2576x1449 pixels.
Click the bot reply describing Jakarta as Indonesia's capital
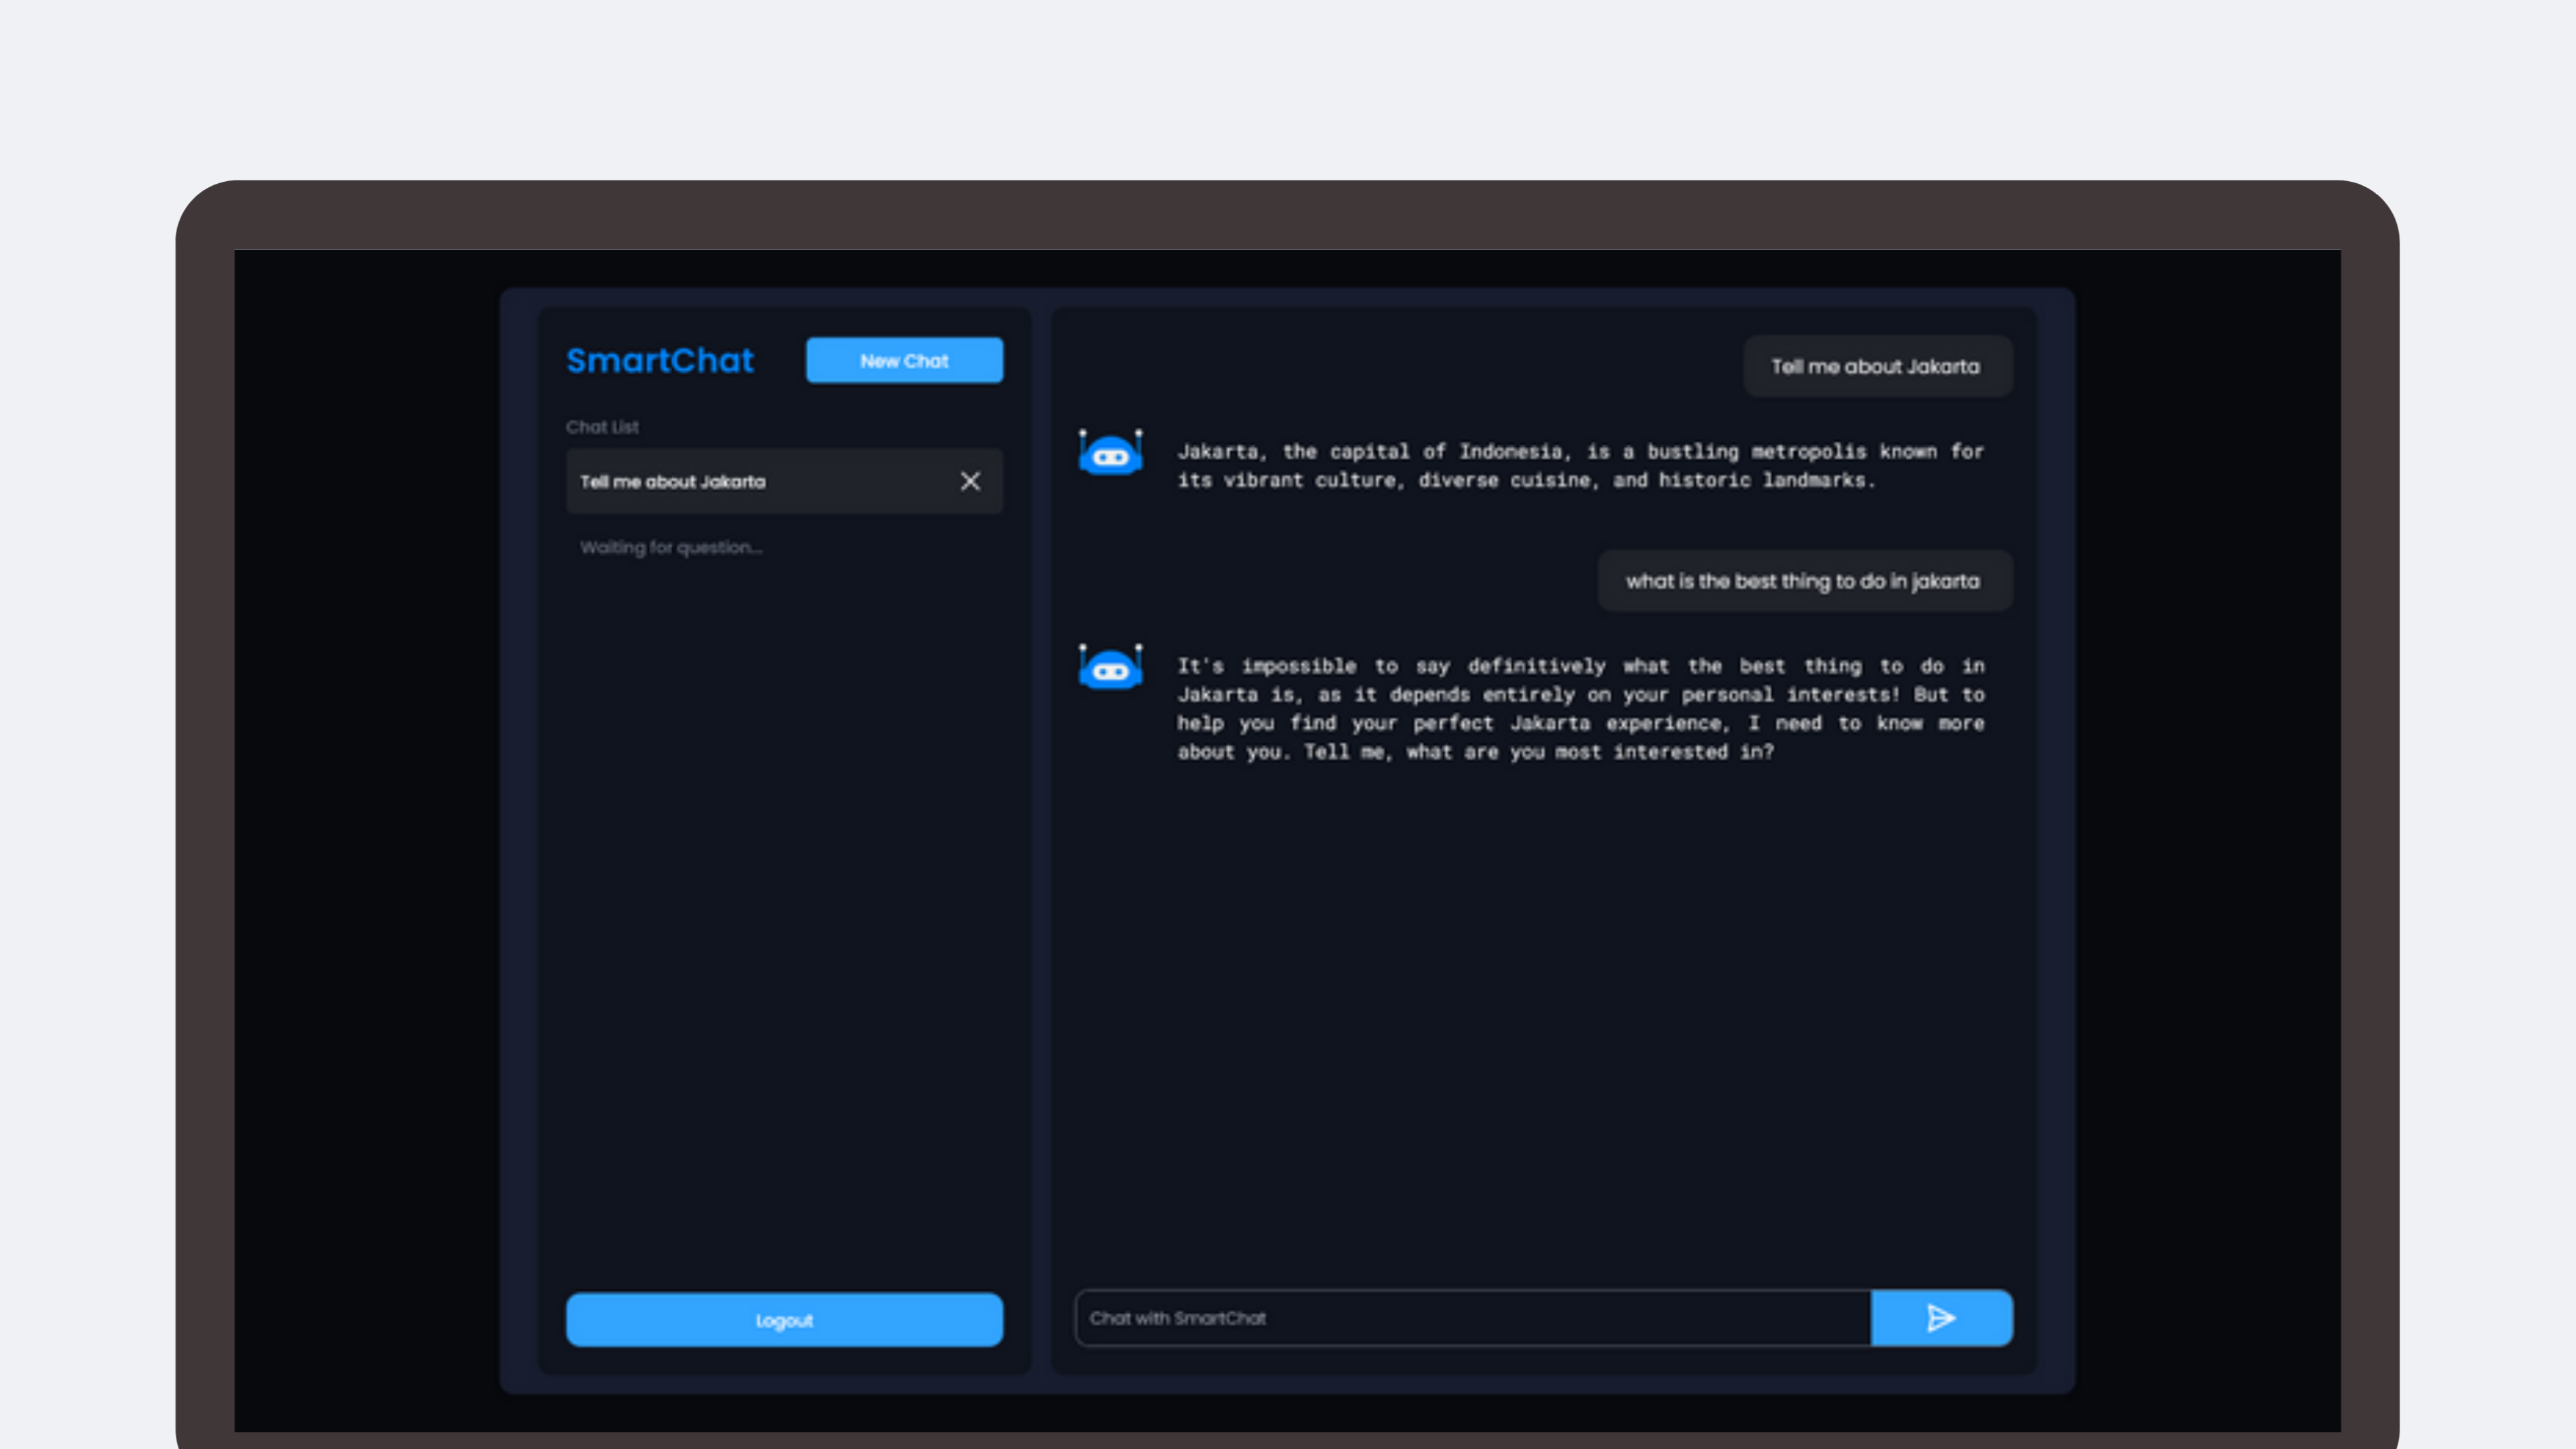[1580, 465]
